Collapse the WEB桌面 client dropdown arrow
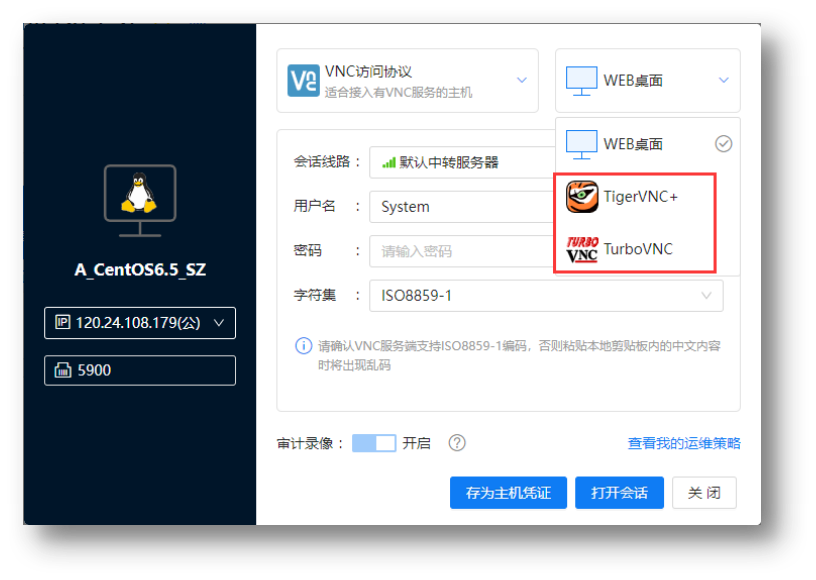Screen dimensions: 816x580 (723, 80)
